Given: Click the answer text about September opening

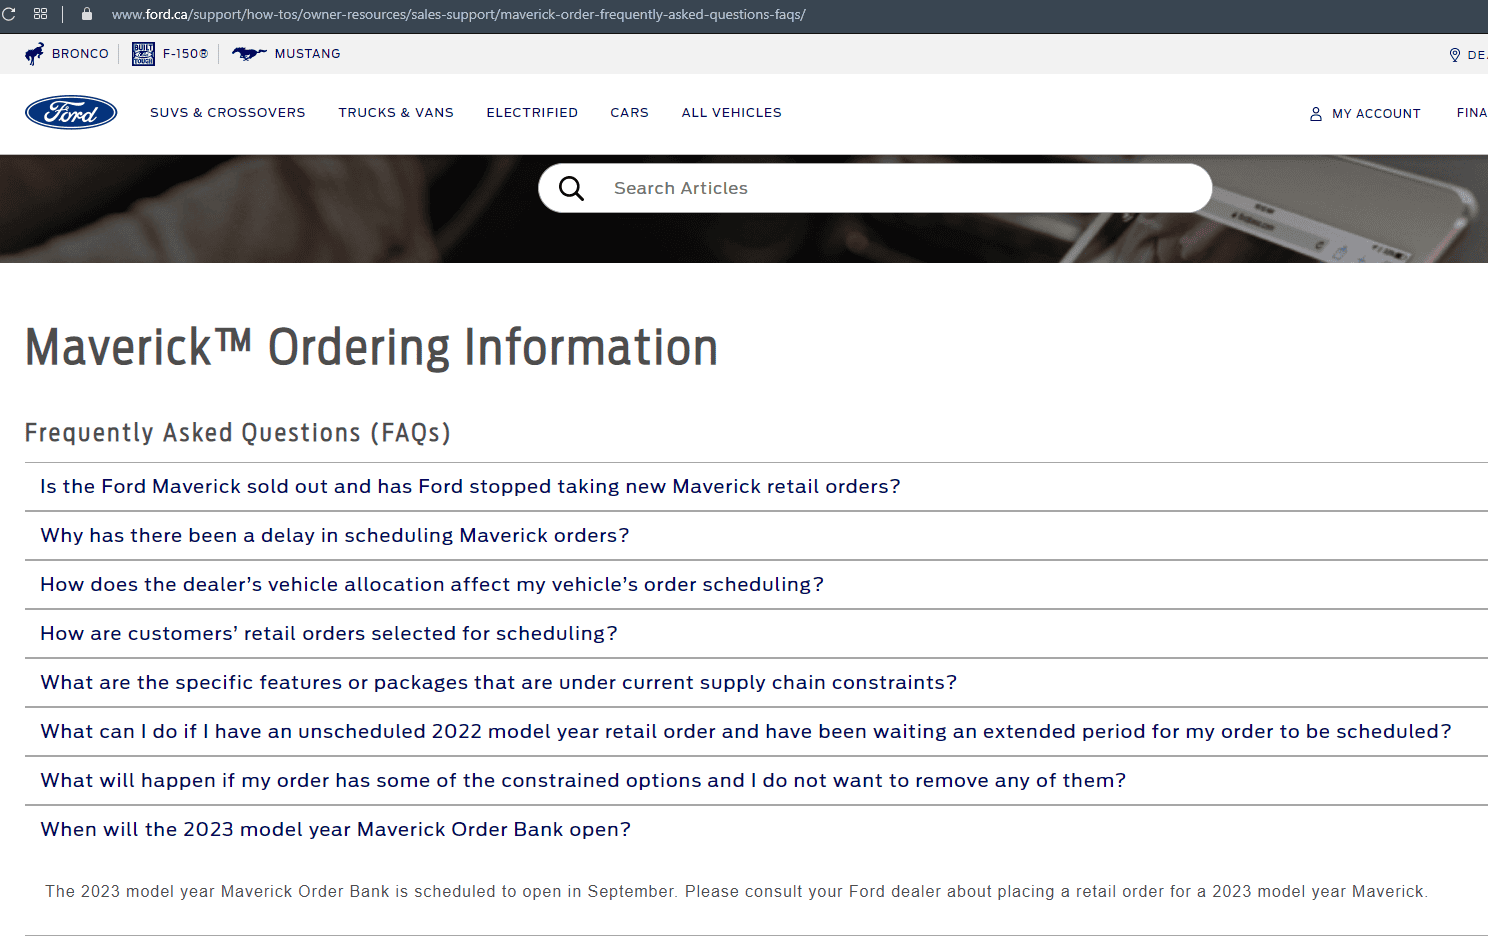Looking at the screenshot, I should click(x=737, y=892).
